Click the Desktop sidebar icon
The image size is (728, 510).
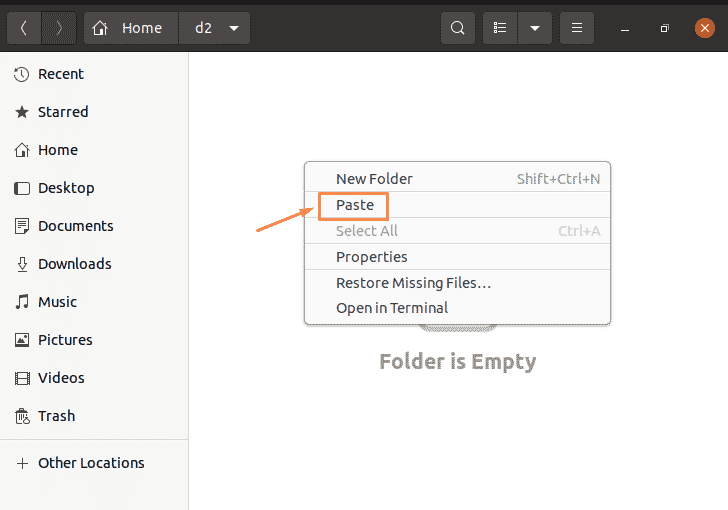coord(21,188)
